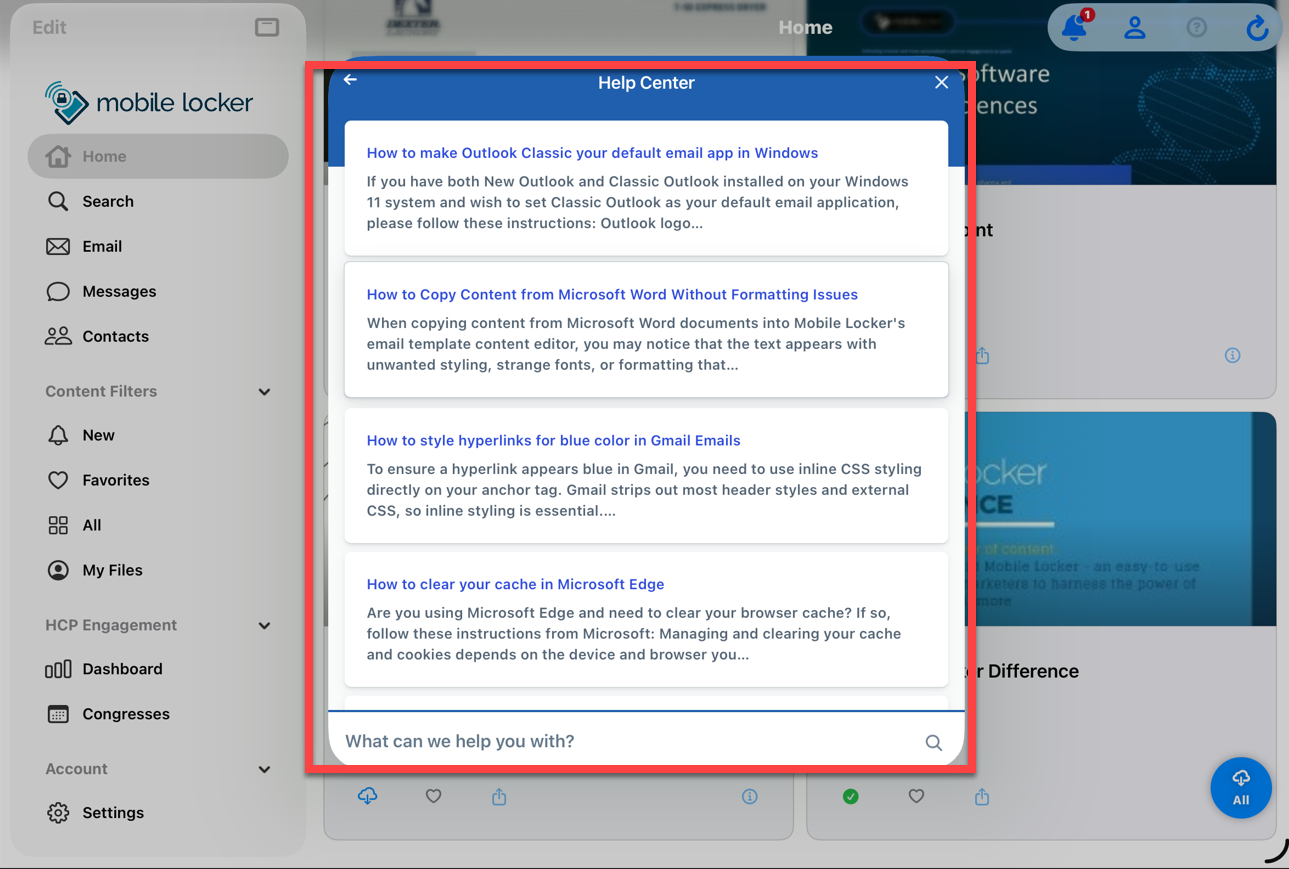Click the blue download All button
Image resolution: width=1289 pixels, height=869 pixels.
1241,788
